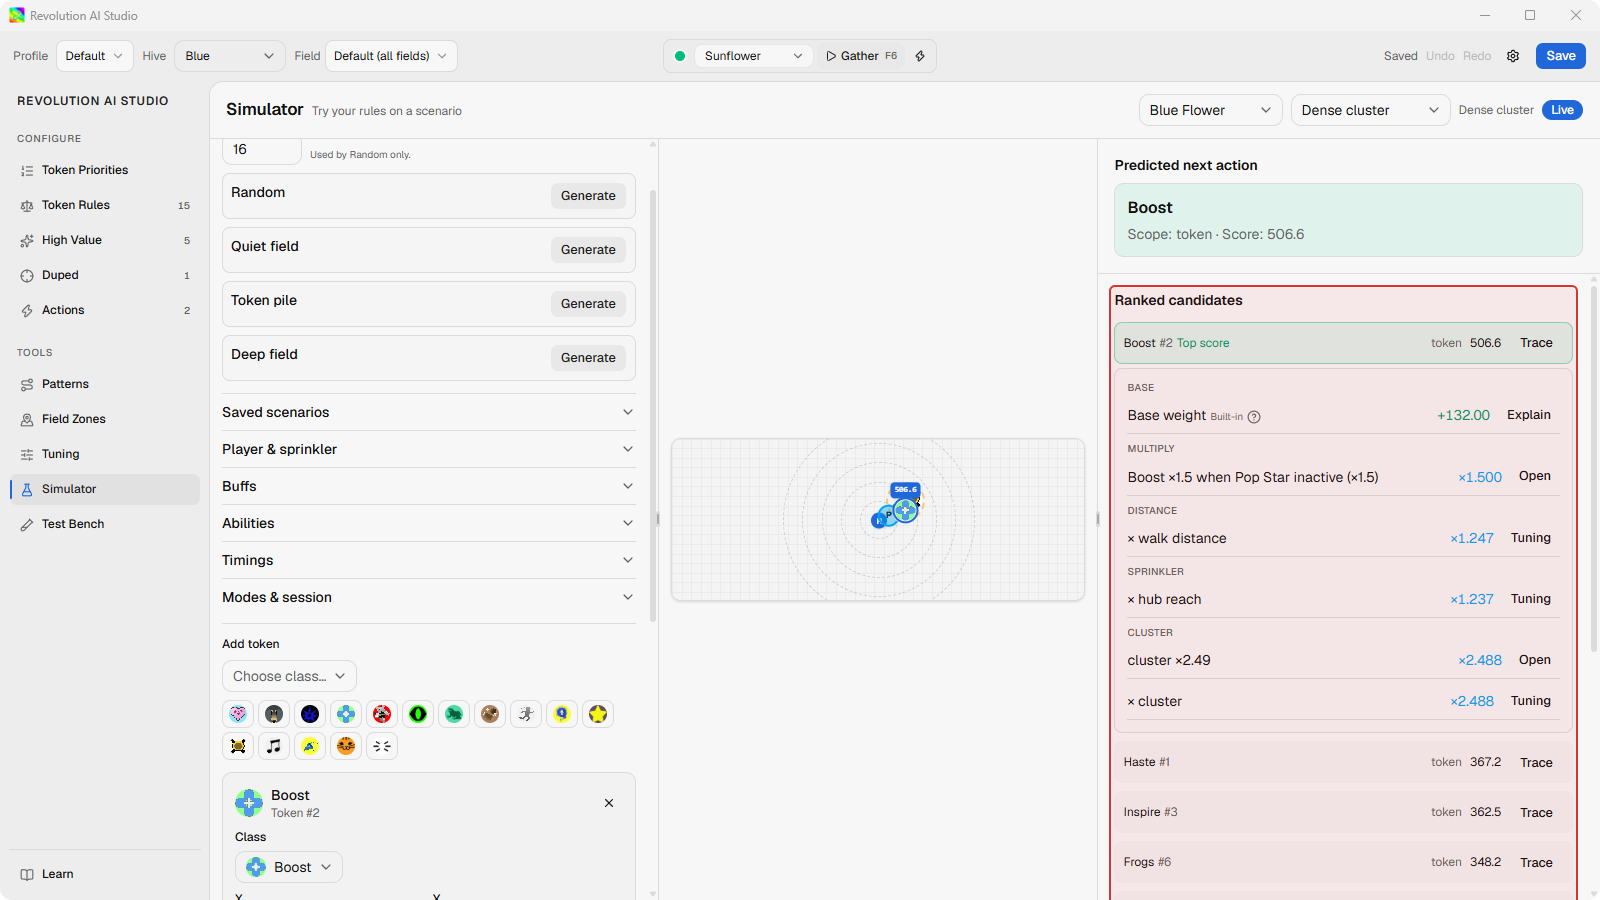Screen dimensions: 1600x900
Task: Add the green eye token
Action: pos(418,714)
